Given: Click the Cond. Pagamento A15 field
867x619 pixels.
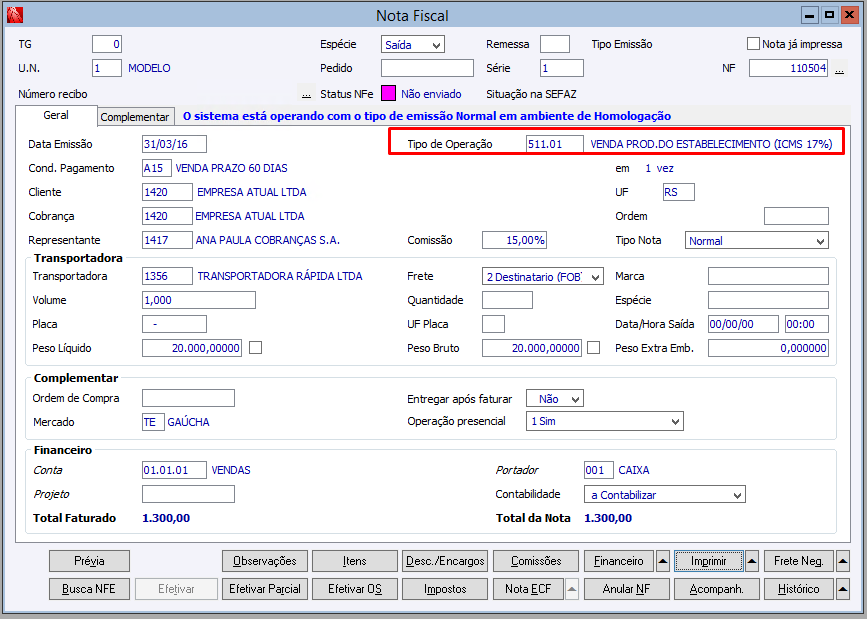Looking at the screenshot, I should [156, 168].
